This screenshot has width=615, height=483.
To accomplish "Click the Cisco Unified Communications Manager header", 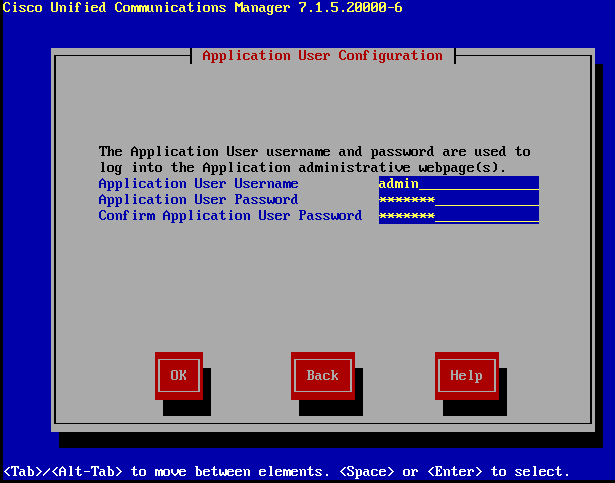I will [x=202, y=7].
